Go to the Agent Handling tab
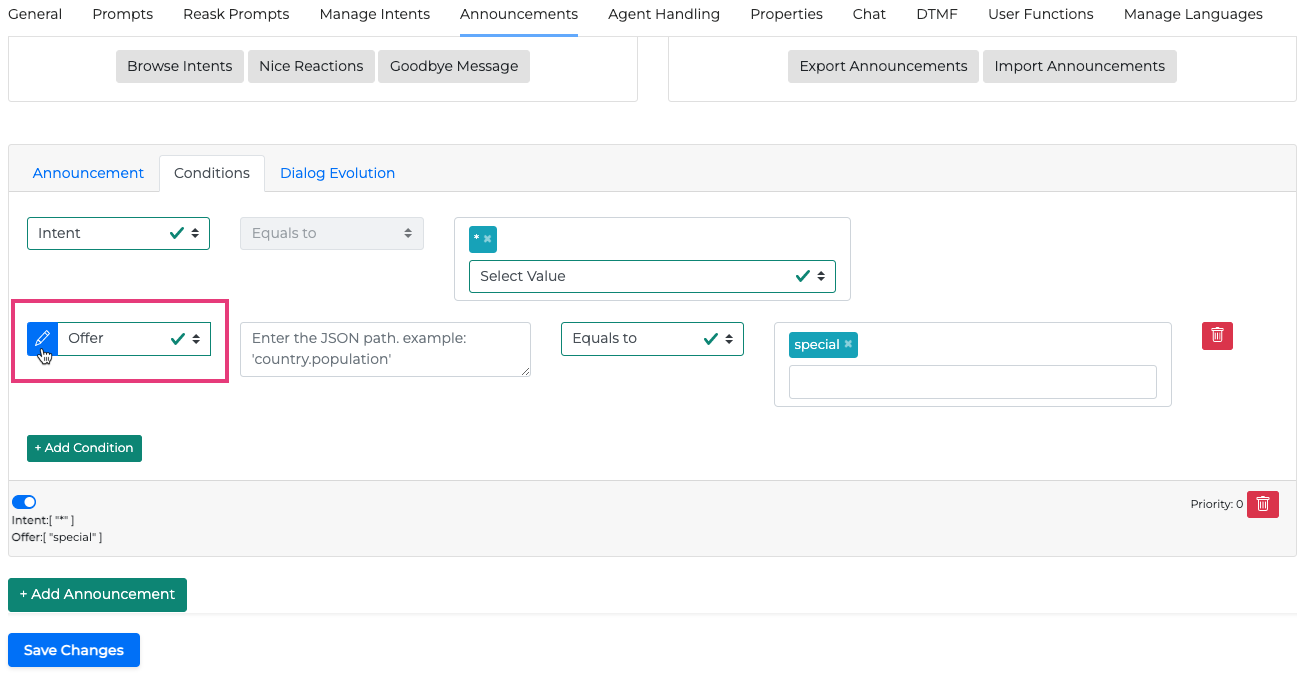Viewport: 1304px width, 677px height. click(663, 14)
